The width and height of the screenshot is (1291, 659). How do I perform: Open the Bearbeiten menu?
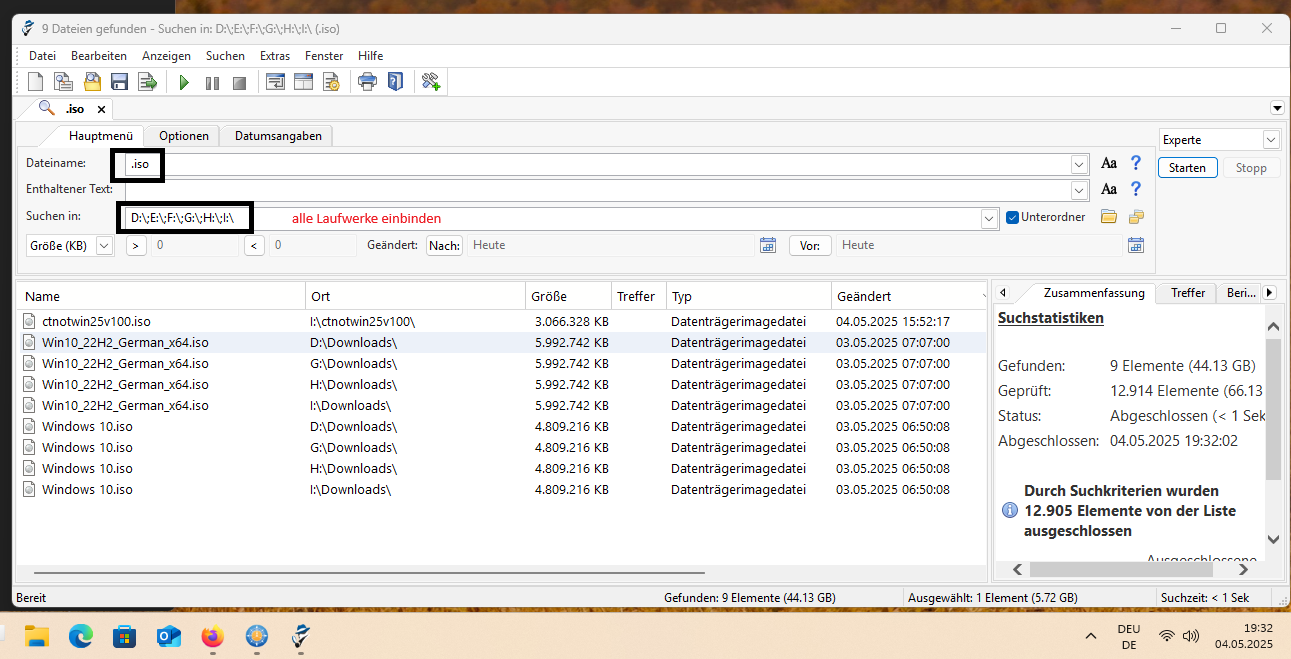99,56
